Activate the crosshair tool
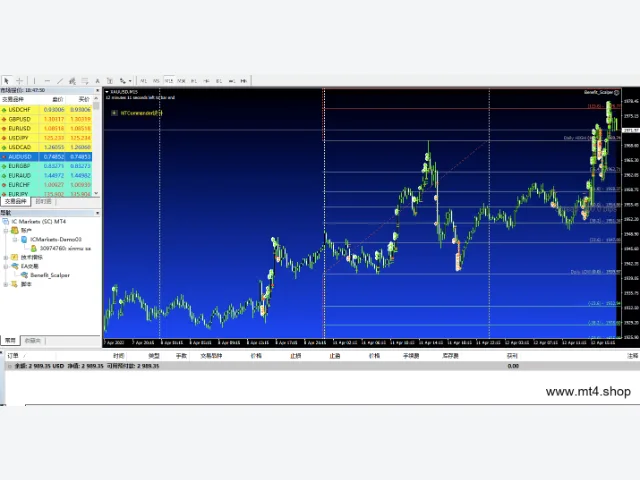 pyautogui.click(x=19, y=81)
